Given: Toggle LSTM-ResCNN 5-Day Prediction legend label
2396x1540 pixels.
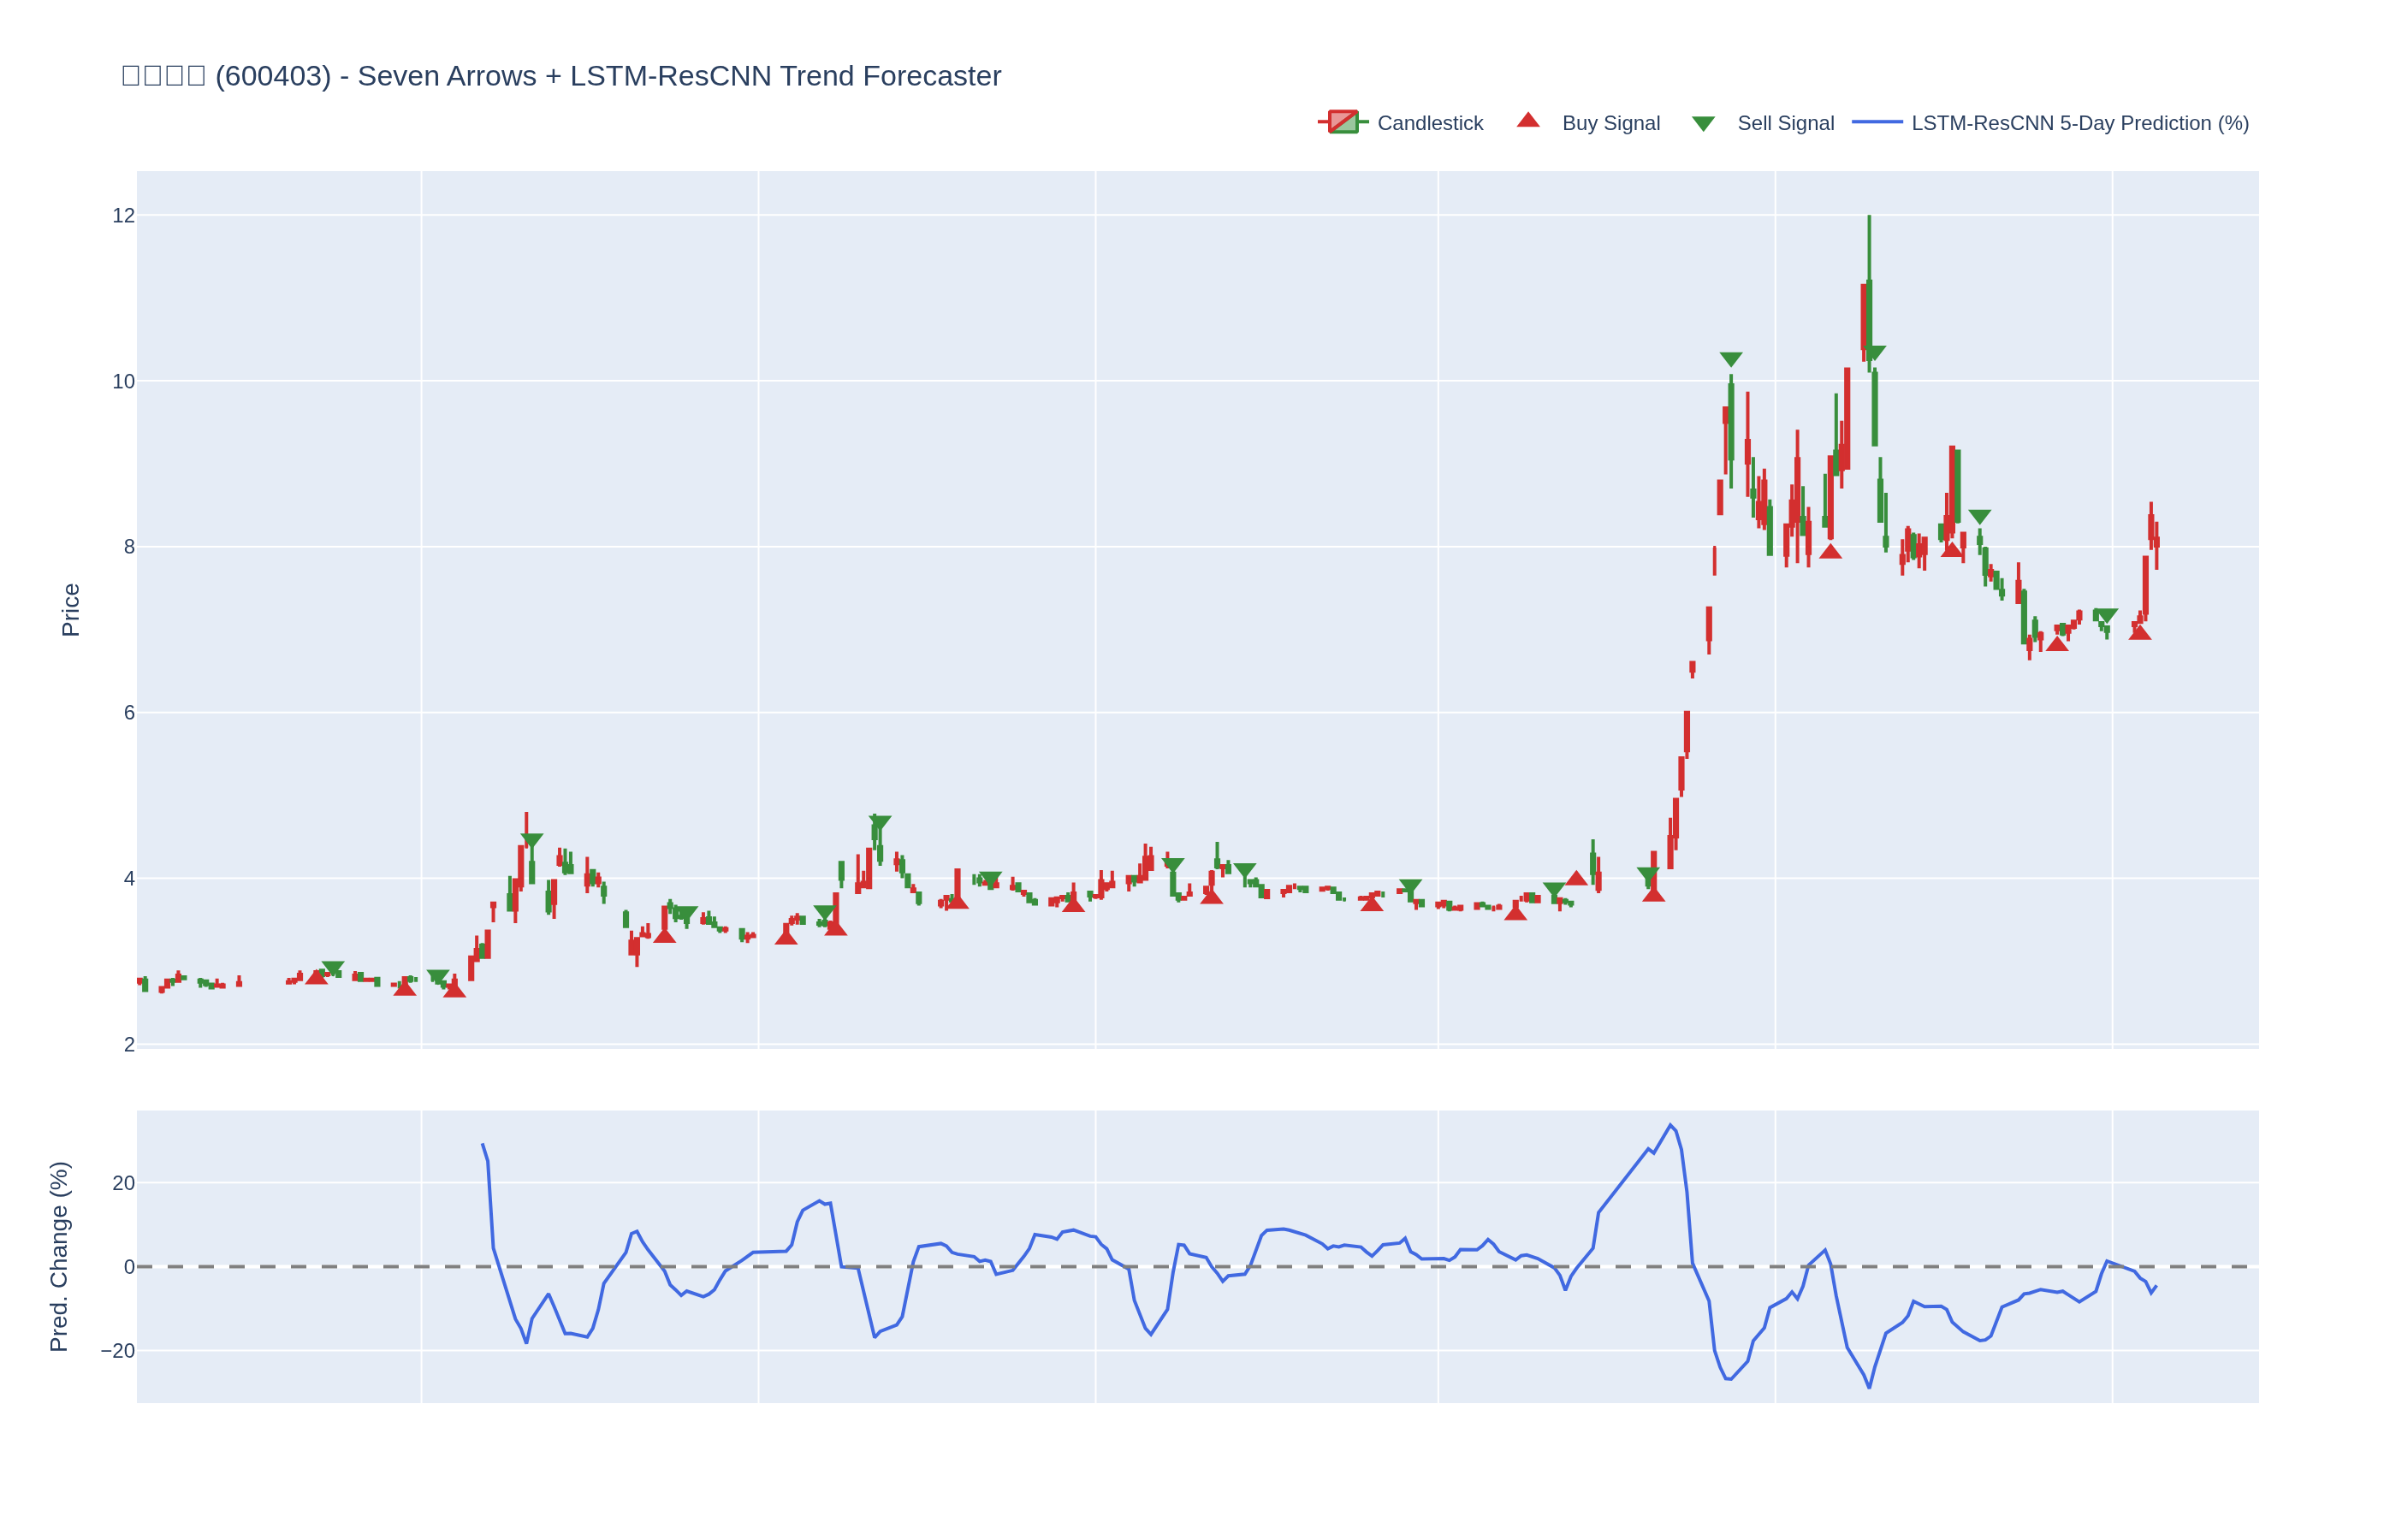Looking at the screenshot, I should [2079, 123].
